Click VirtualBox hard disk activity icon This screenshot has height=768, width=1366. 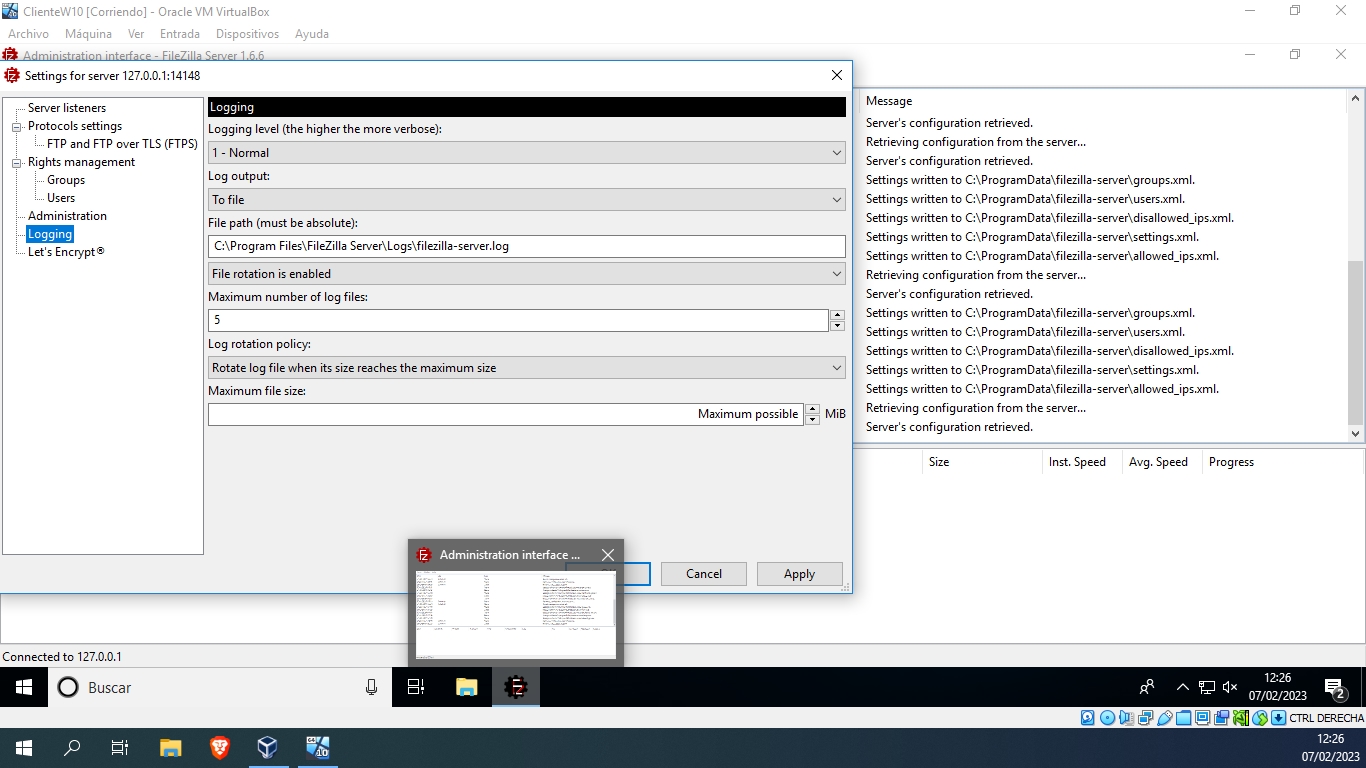1088,718
